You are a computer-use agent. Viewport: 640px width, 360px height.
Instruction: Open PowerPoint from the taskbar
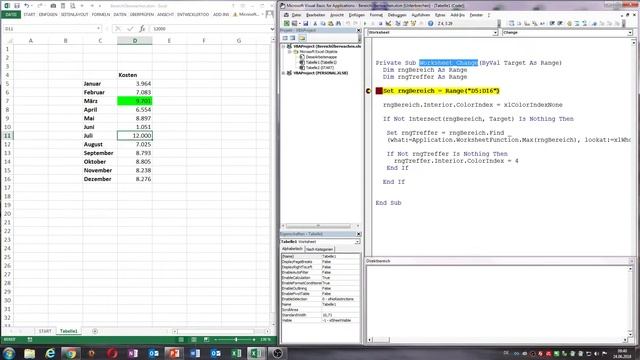174,353
